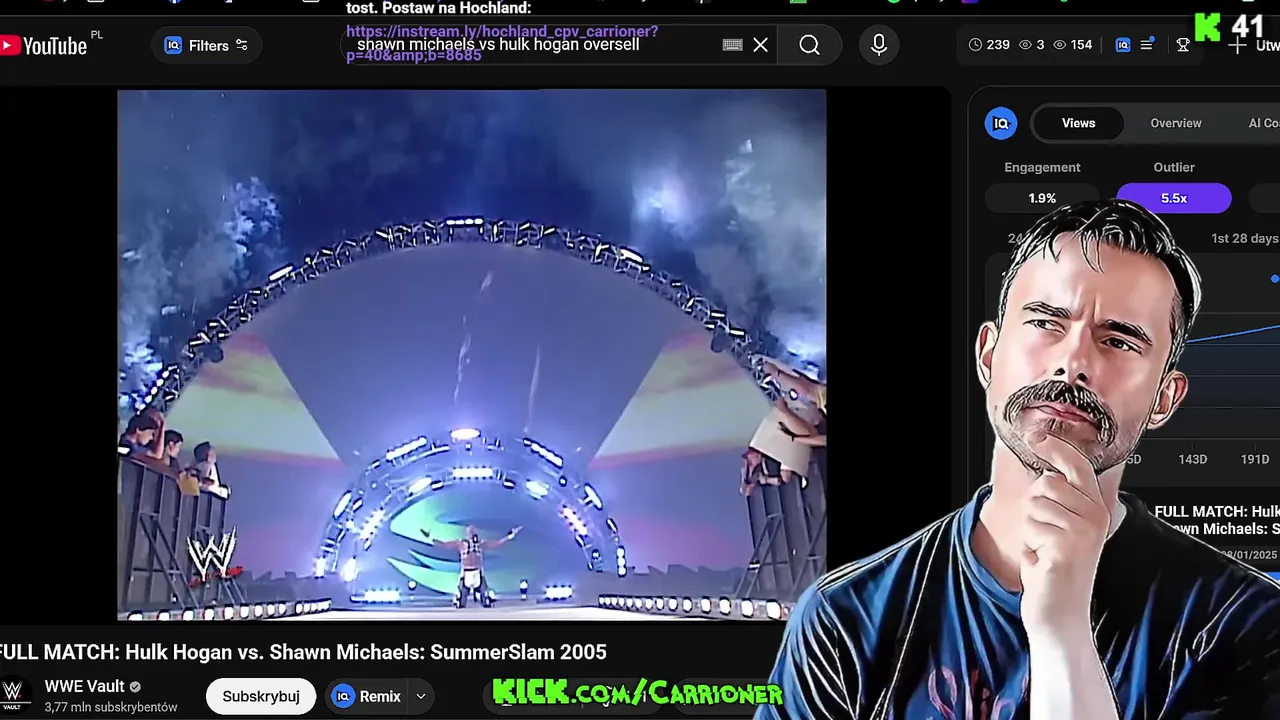Viewport: 1280px width, 720px height.
Task: Open the YouTube home logo
Action: [x=45, y=45]
